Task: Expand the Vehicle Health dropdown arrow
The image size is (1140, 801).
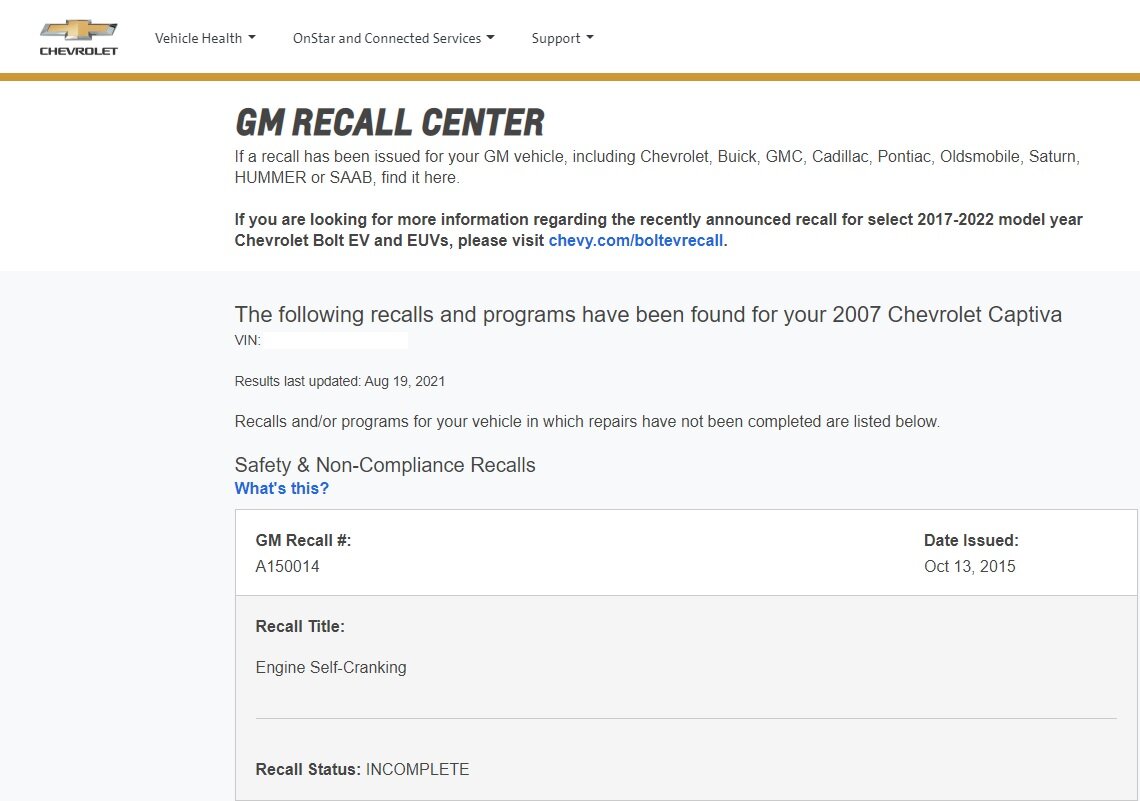Action: tap(252, 38)
